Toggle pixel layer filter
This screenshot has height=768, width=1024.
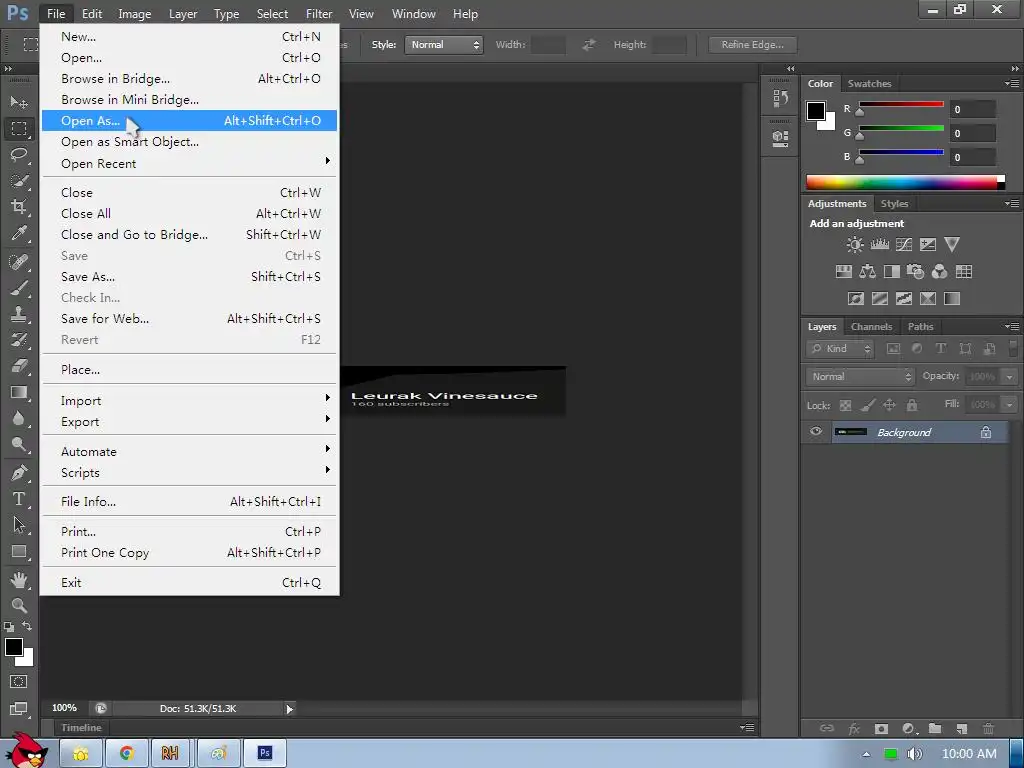click(x=893, y=349)
